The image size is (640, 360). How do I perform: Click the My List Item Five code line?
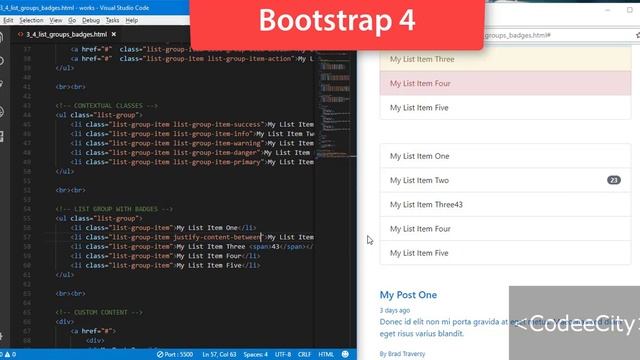click(165, 265)
